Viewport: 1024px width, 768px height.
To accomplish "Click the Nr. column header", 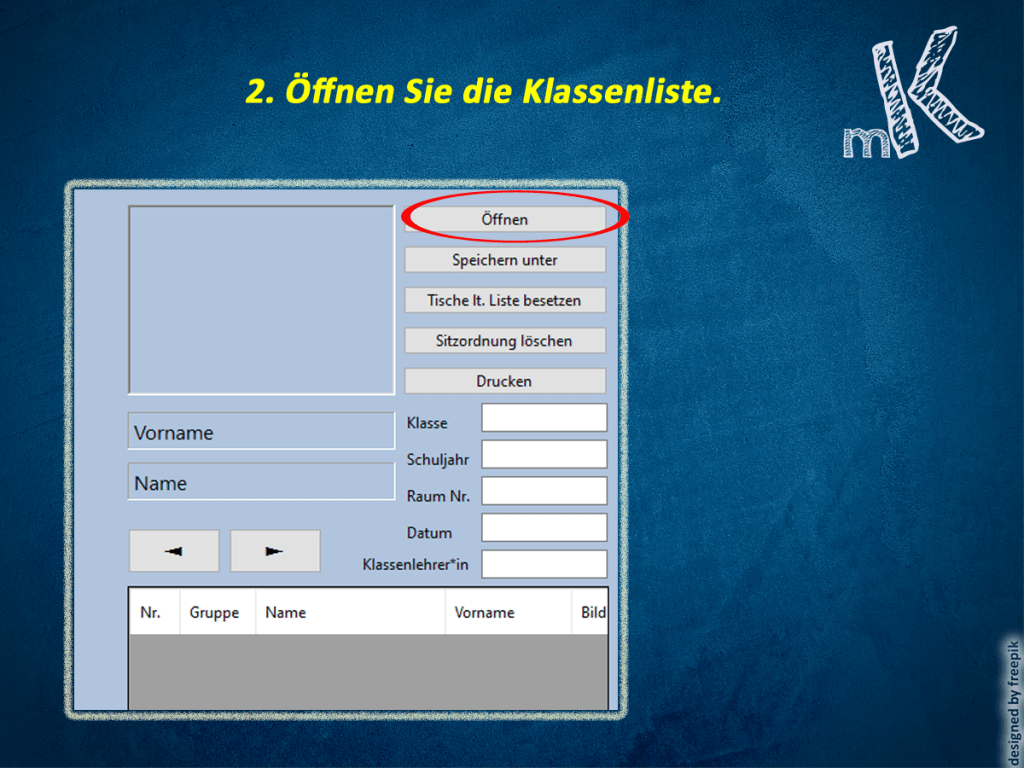I will coord(151,612).
